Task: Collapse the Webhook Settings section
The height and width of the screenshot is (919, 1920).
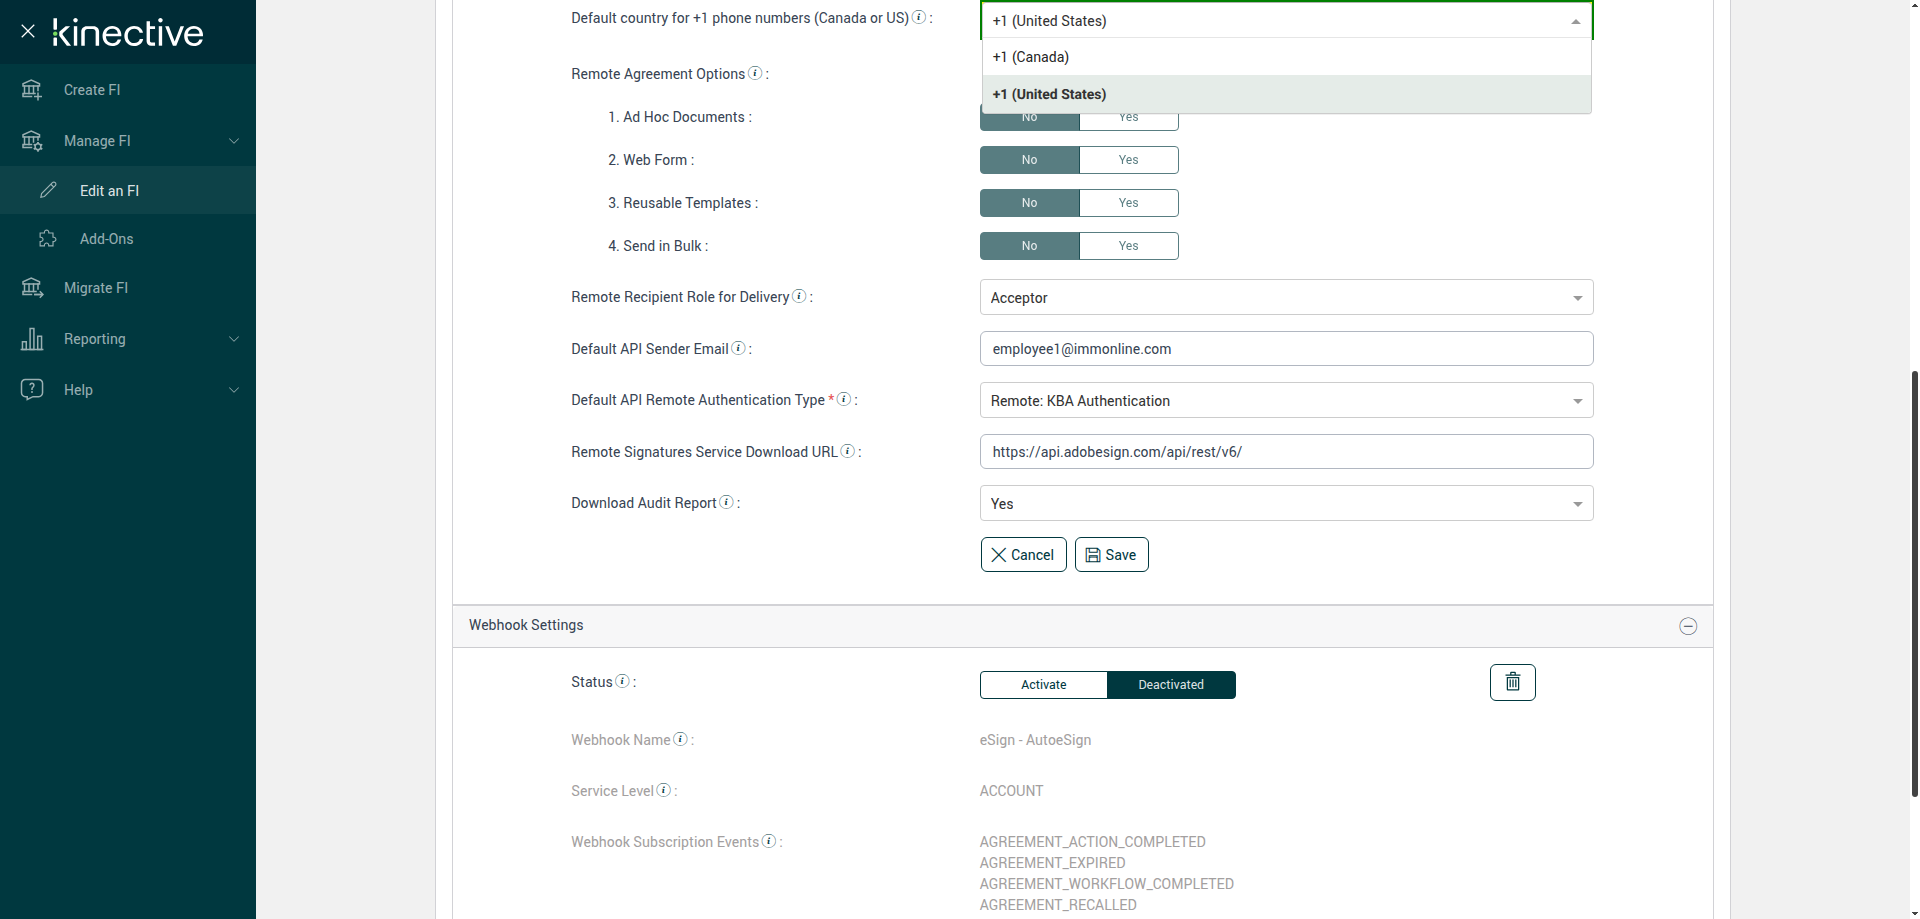Action: pyautogui.click(x=1688, y=626)
